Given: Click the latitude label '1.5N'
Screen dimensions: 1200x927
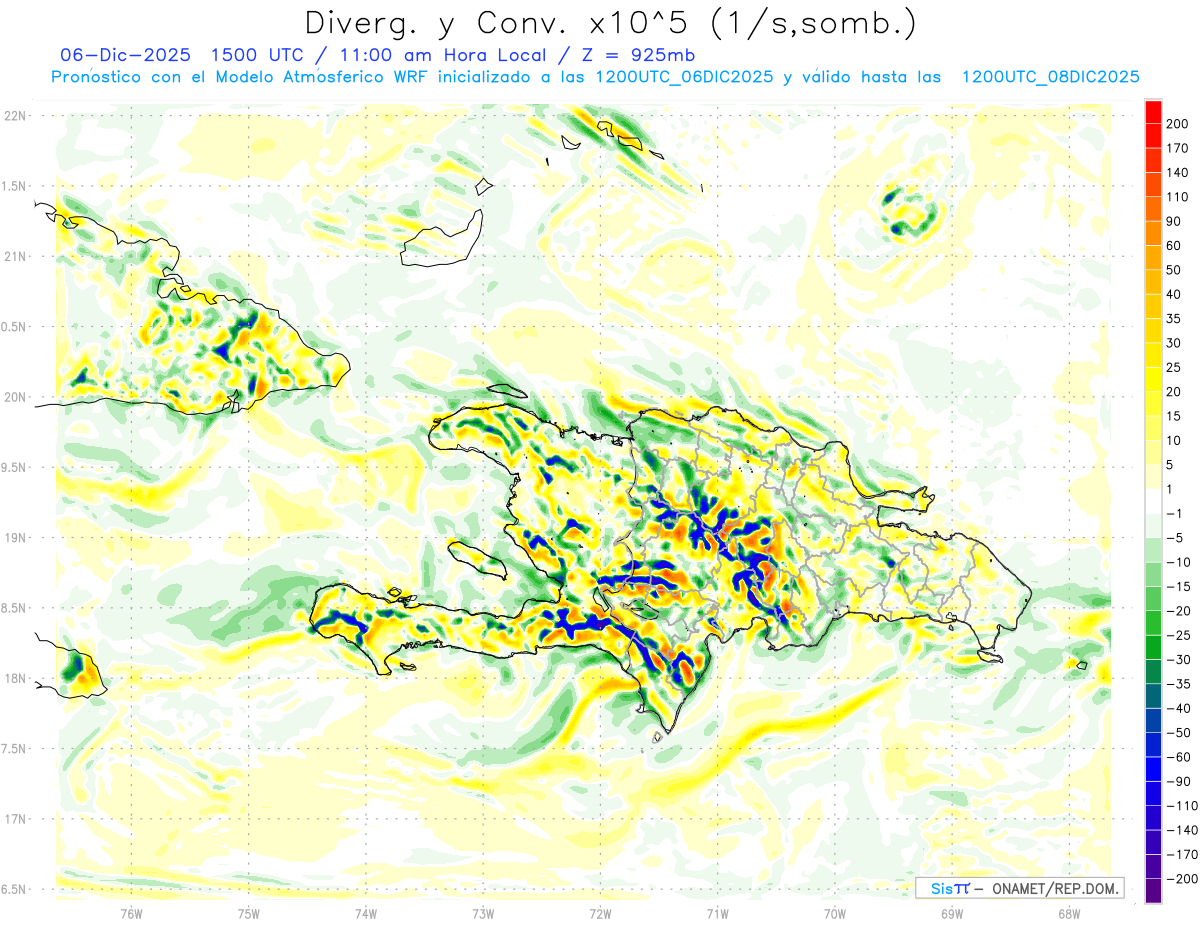Looking at the screenshot, I should pyautogui.click(x=15, y=186).
